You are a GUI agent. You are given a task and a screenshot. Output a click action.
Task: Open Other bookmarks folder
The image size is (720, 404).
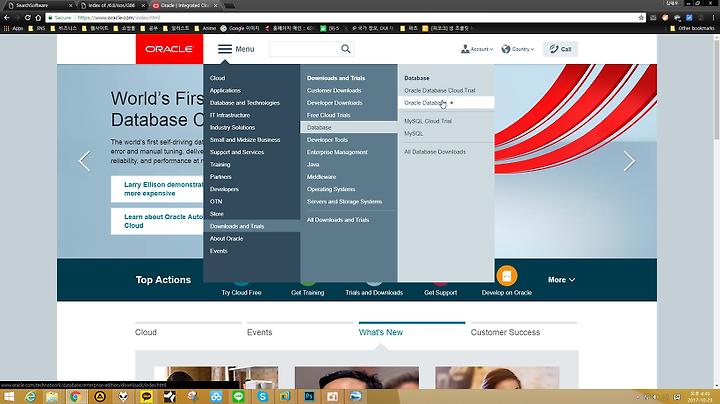click(x=692, y=28)
